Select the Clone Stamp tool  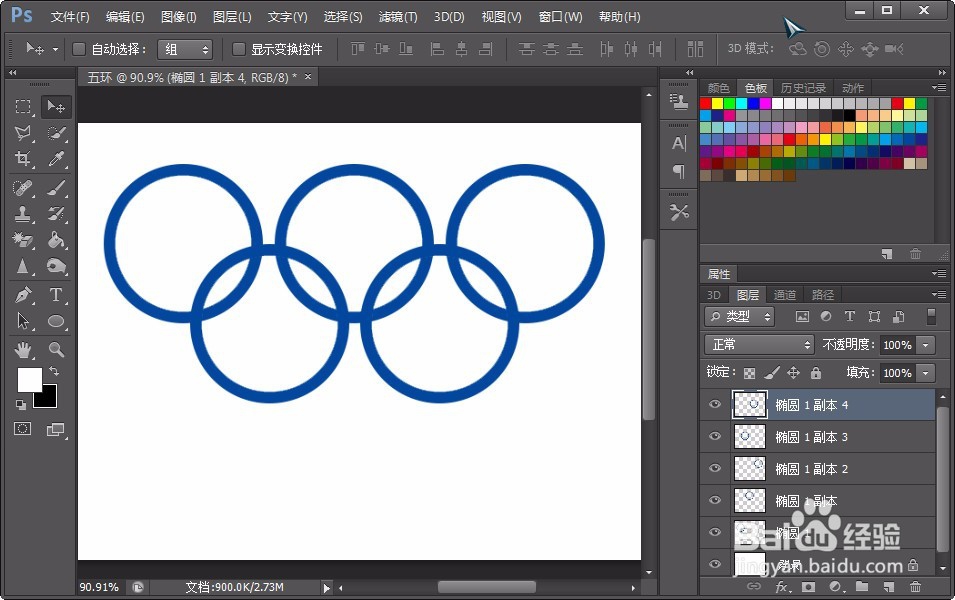coord(23,214)
